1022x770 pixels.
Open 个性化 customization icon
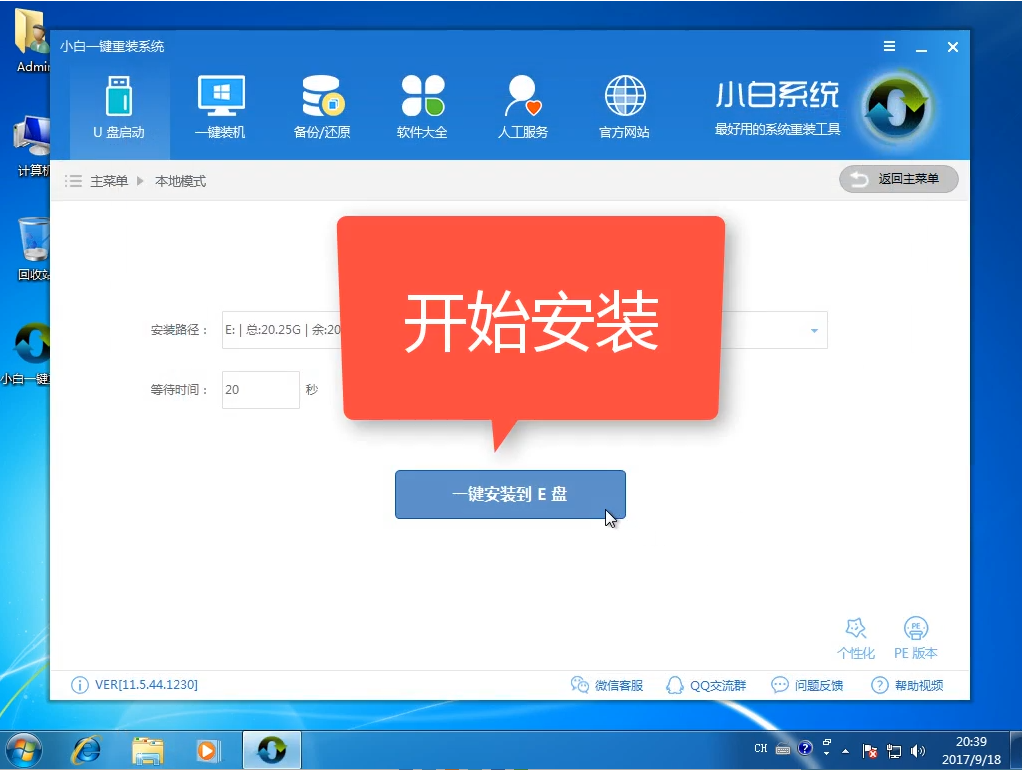(x=855, y=638)
